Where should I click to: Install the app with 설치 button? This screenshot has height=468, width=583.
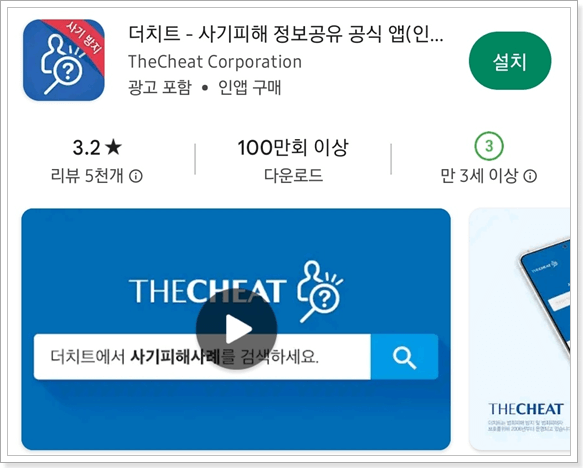510,61
